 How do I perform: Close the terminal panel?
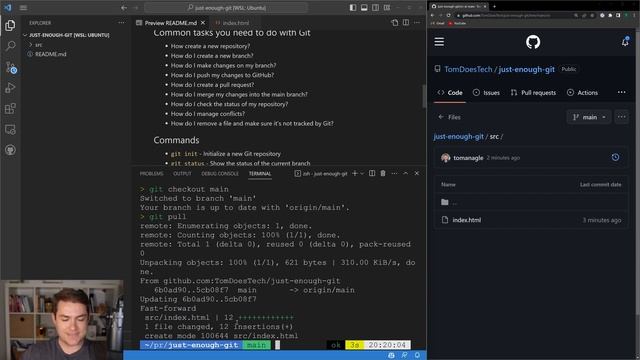click(x=417, y=173)
